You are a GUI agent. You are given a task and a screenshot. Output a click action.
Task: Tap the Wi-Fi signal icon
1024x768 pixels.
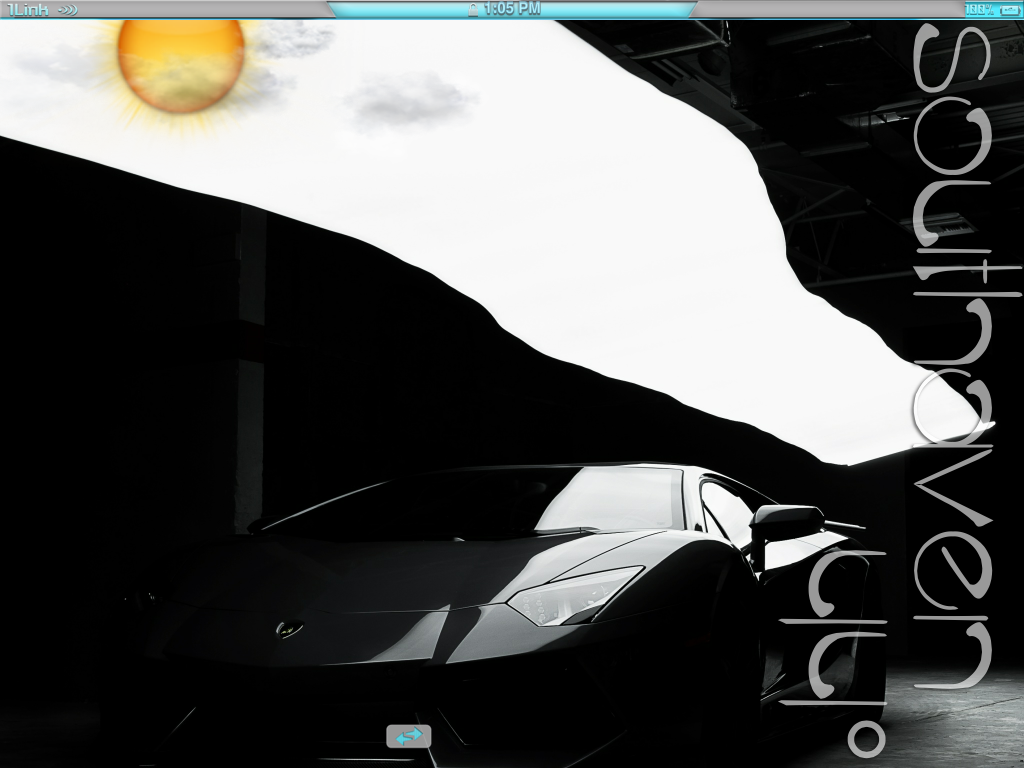point(68,9)
